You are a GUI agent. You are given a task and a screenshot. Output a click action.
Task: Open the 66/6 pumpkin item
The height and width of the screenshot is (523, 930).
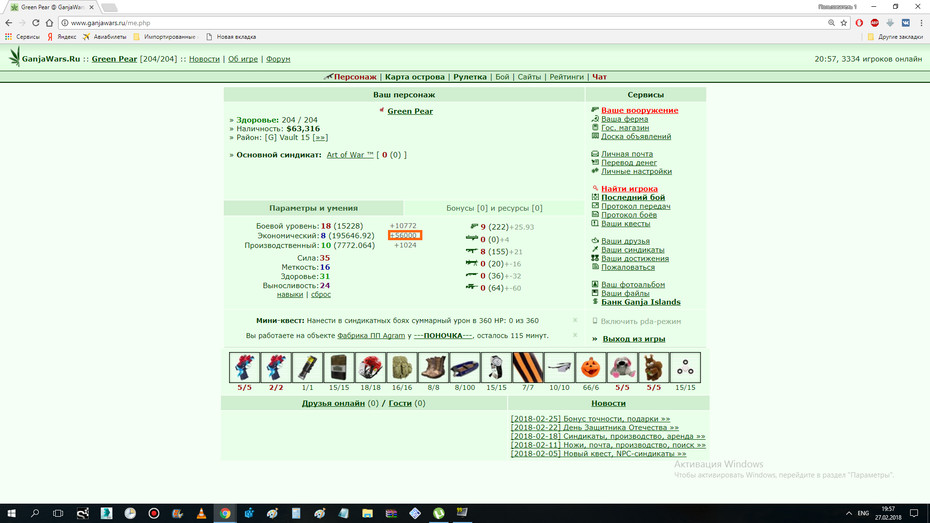tap(590, 367)
